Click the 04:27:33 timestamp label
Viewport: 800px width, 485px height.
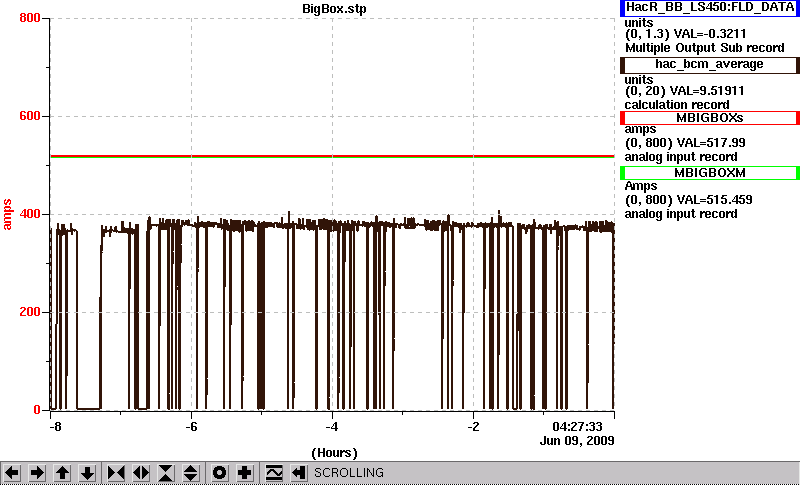pos(578,426)
